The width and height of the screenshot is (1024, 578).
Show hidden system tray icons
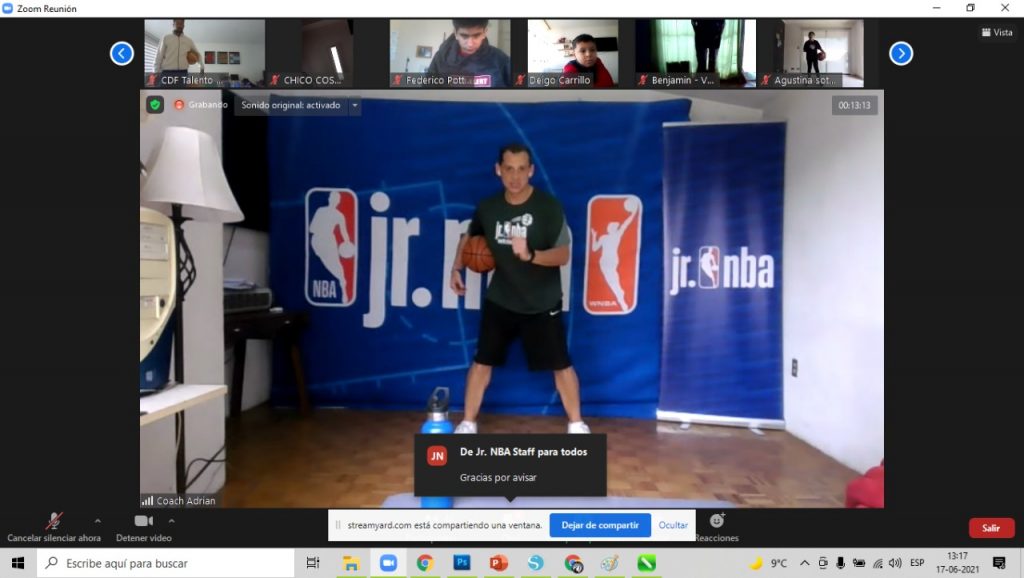[805, 563]
